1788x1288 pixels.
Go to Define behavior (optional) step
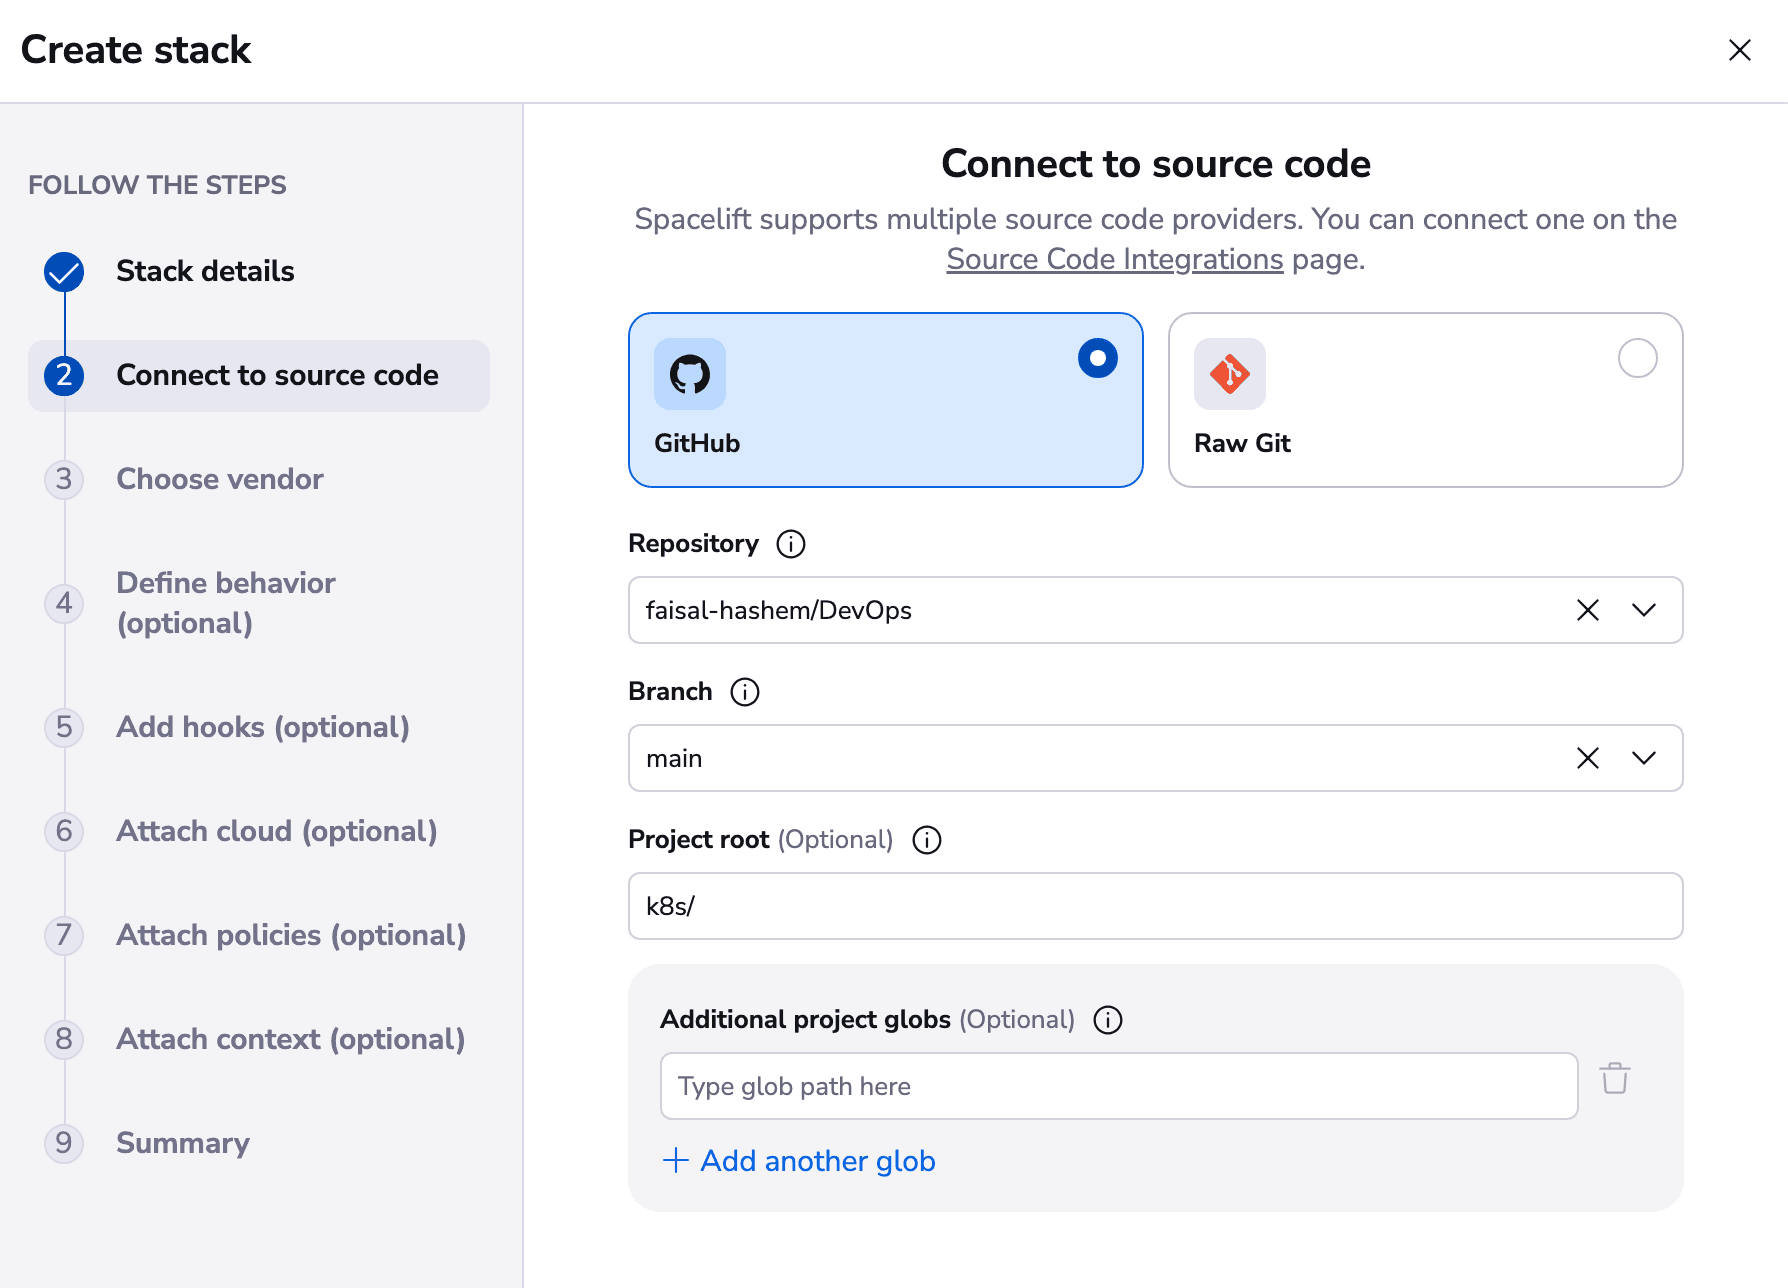(226, 603)
